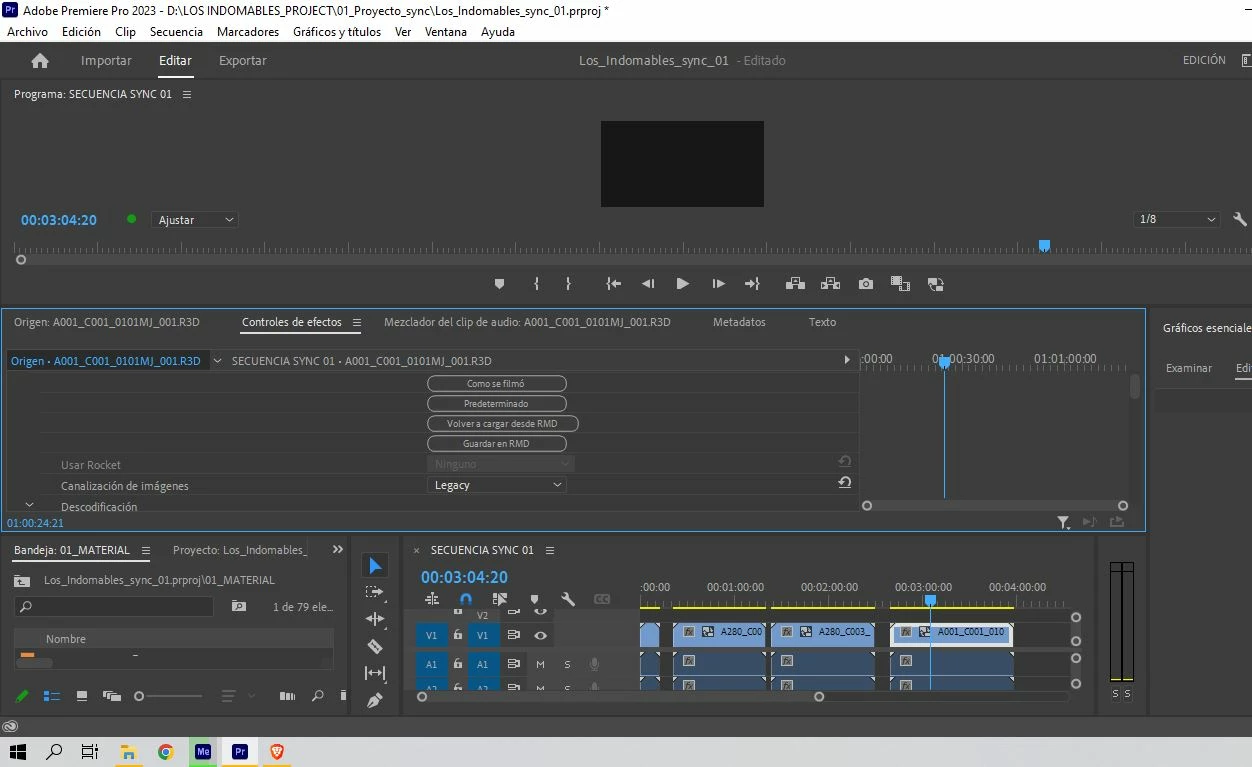Toggle project writable green pencil icon
The image size is (1252, 767).
click(x=22, y=696)
